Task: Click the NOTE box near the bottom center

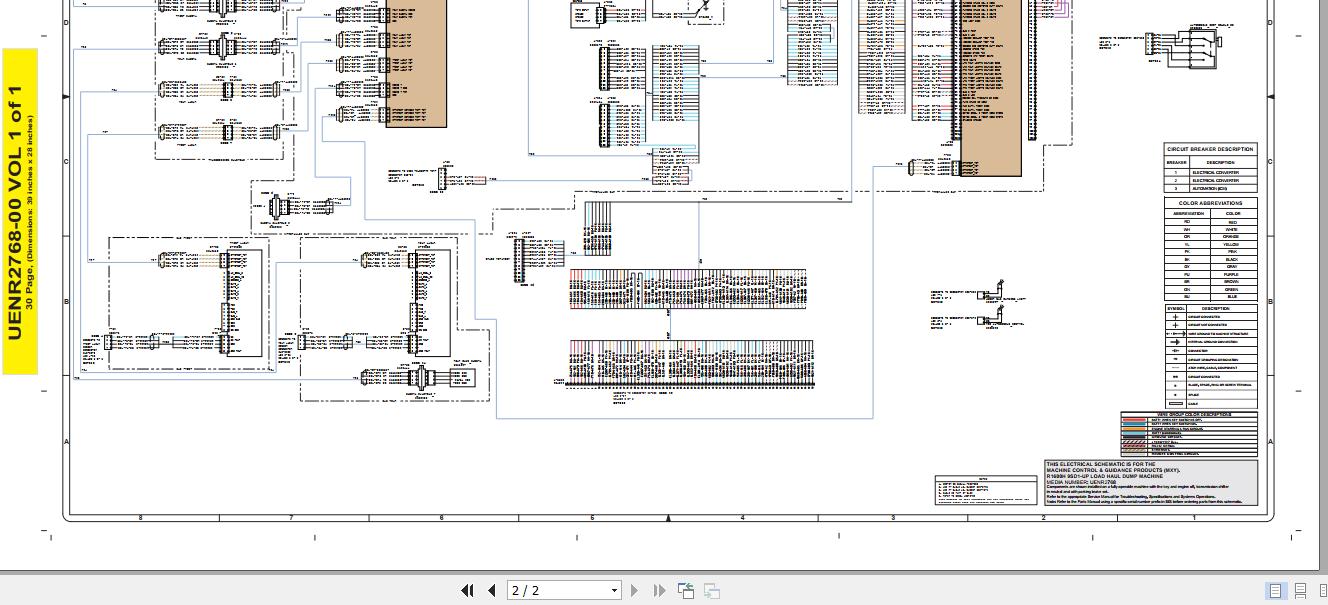Action: (x=985, y=490)
